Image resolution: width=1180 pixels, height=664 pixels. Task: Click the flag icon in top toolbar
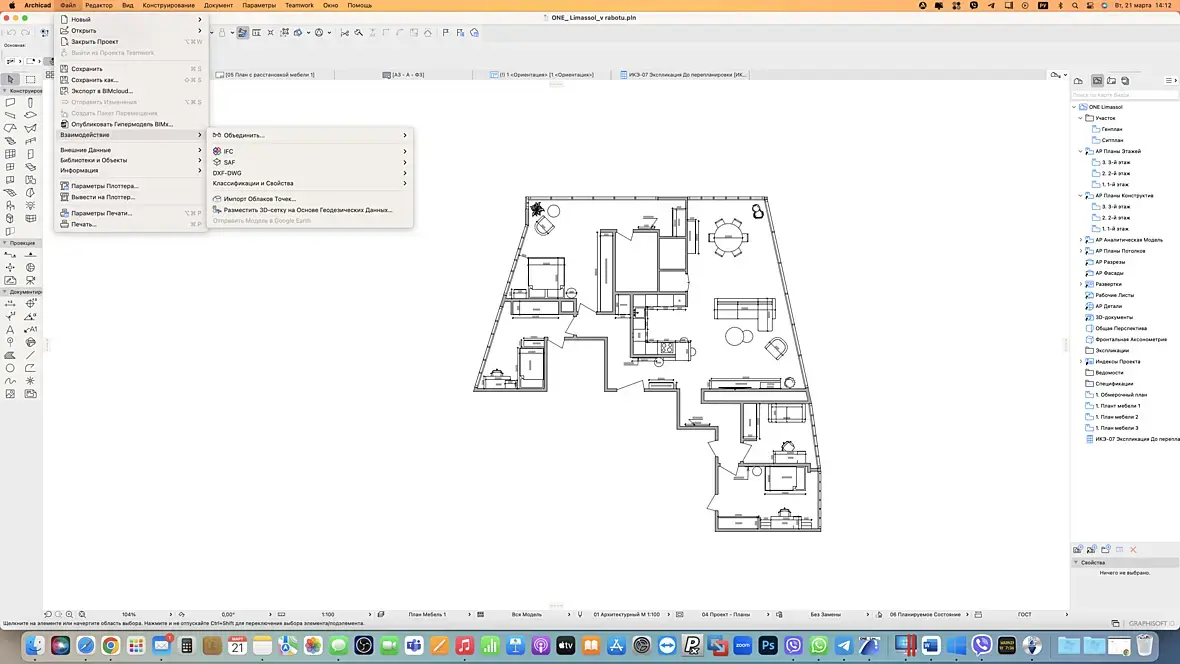446,32
